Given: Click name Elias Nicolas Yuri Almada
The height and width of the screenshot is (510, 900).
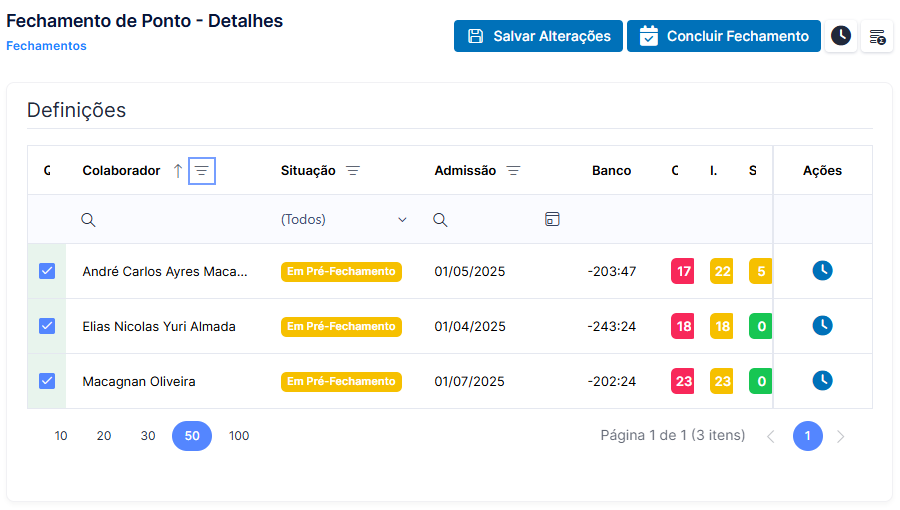Looking at the screenshot, I should [159, 326].
